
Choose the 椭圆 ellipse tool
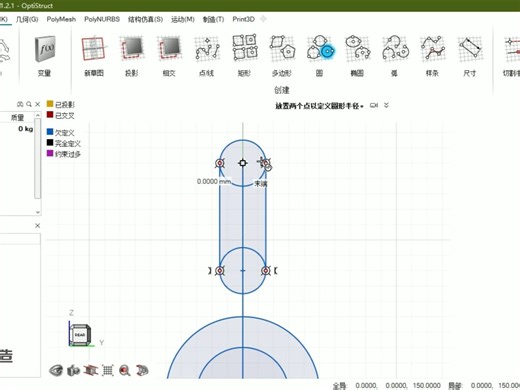click(357, 56)
